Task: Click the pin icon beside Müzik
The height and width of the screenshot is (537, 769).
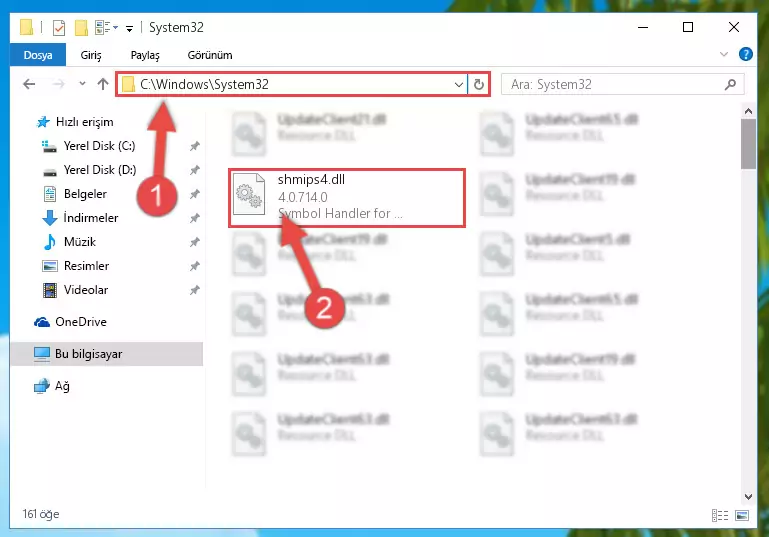Action: [195, 242]
